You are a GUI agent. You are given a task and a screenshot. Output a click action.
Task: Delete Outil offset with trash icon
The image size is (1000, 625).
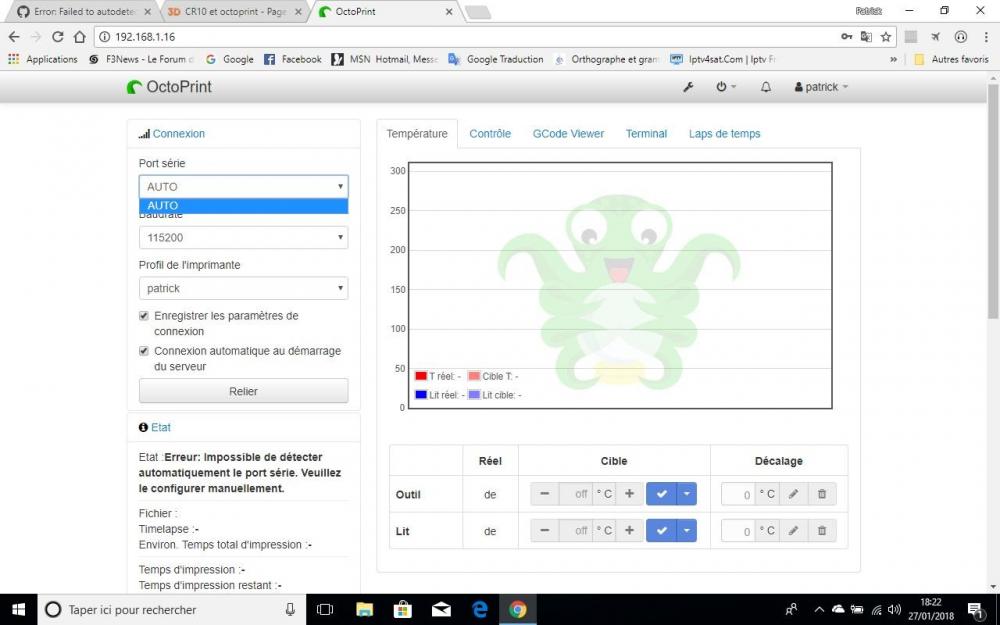pos(821,494)
